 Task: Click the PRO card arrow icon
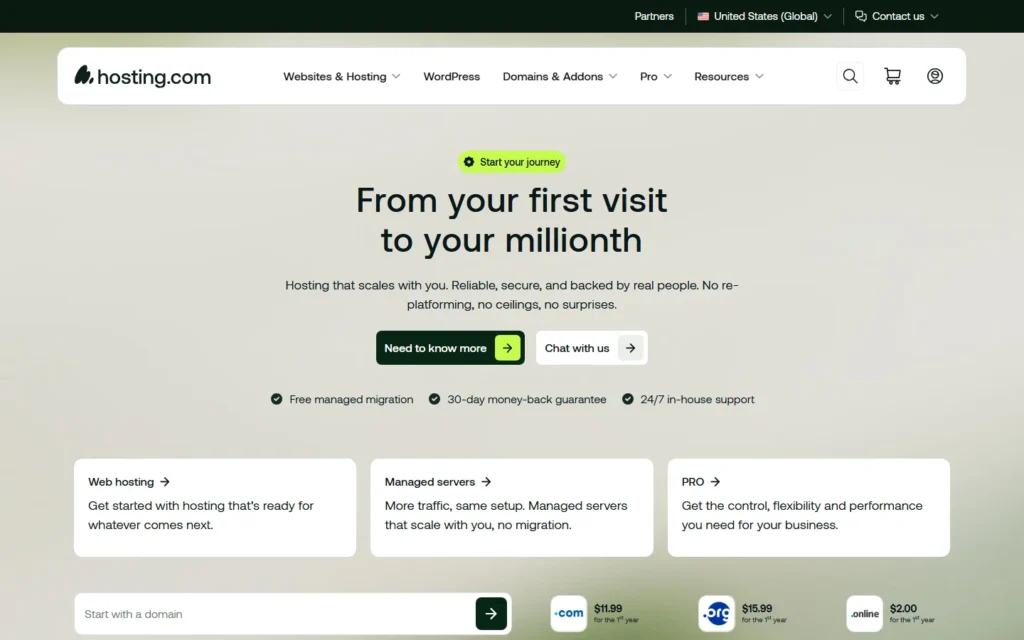[715, 482]
